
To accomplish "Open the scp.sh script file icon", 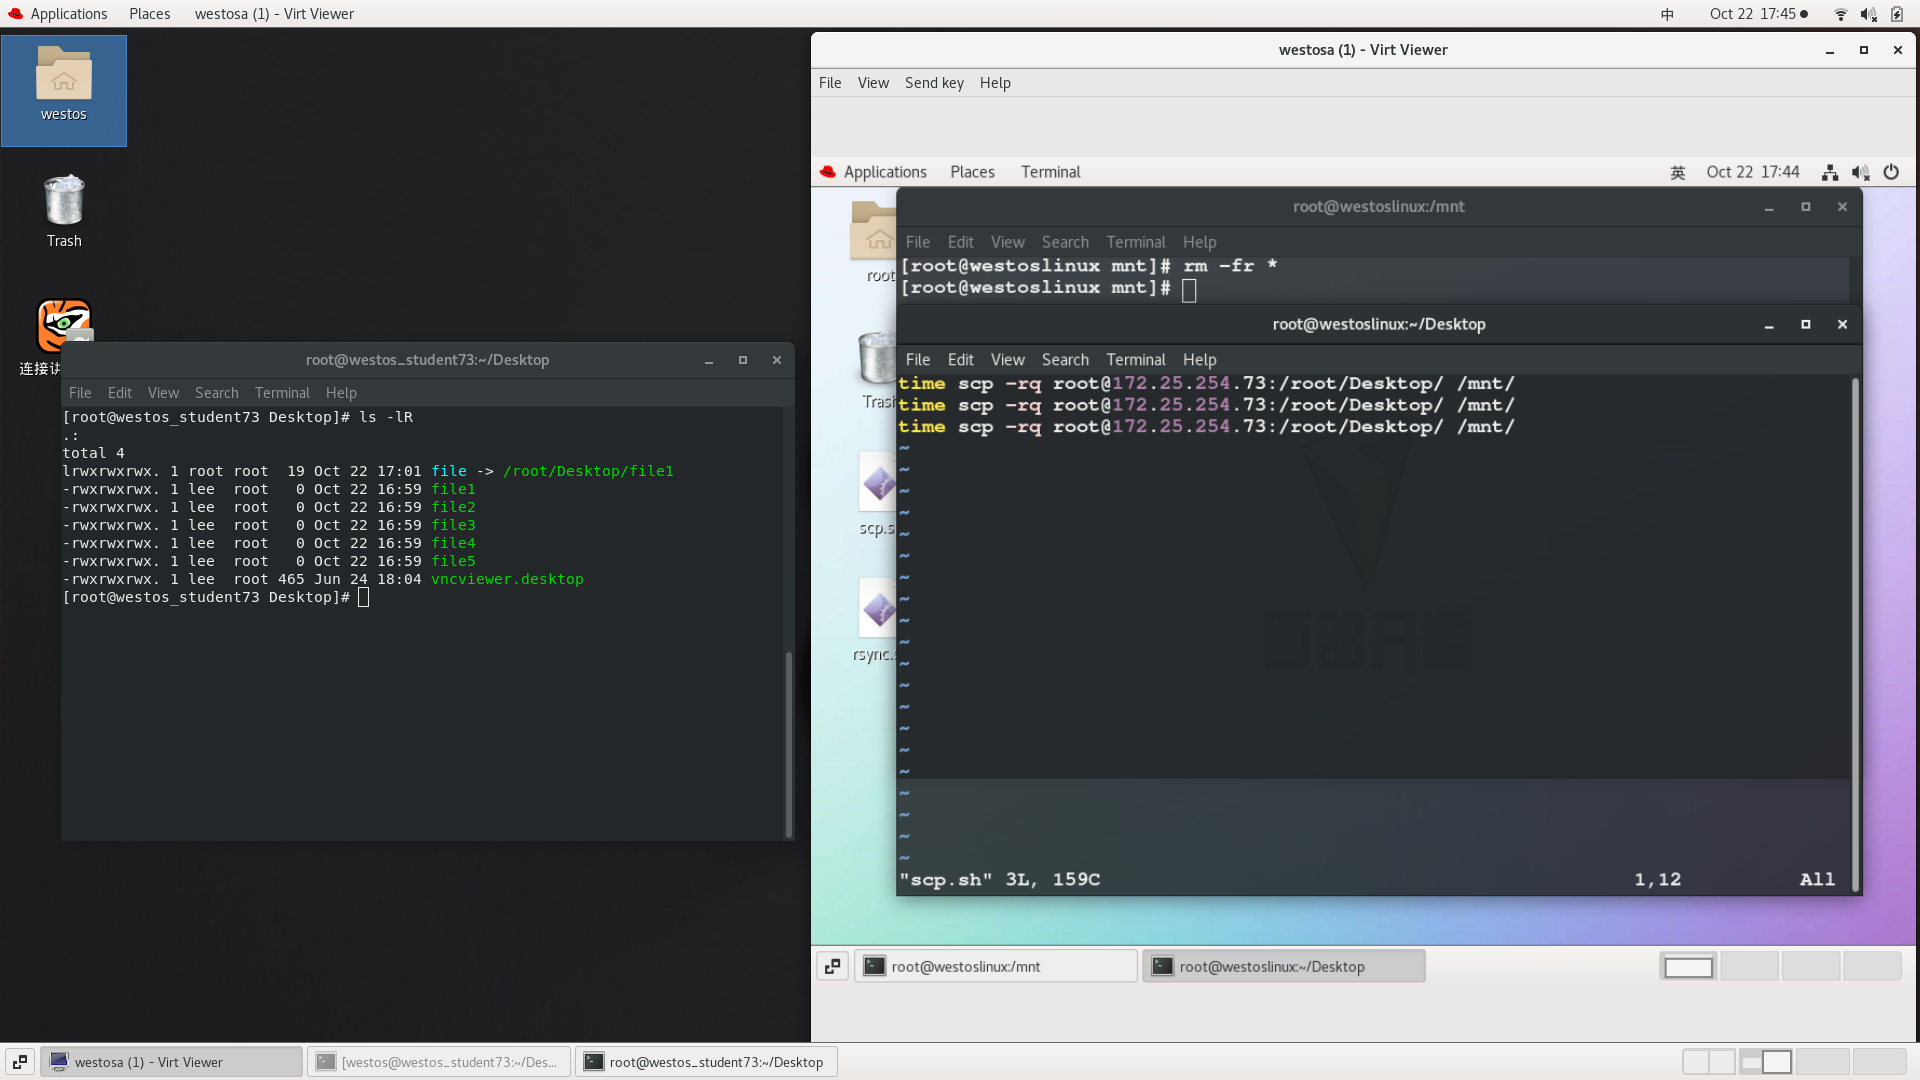I will tap(877, 484).
